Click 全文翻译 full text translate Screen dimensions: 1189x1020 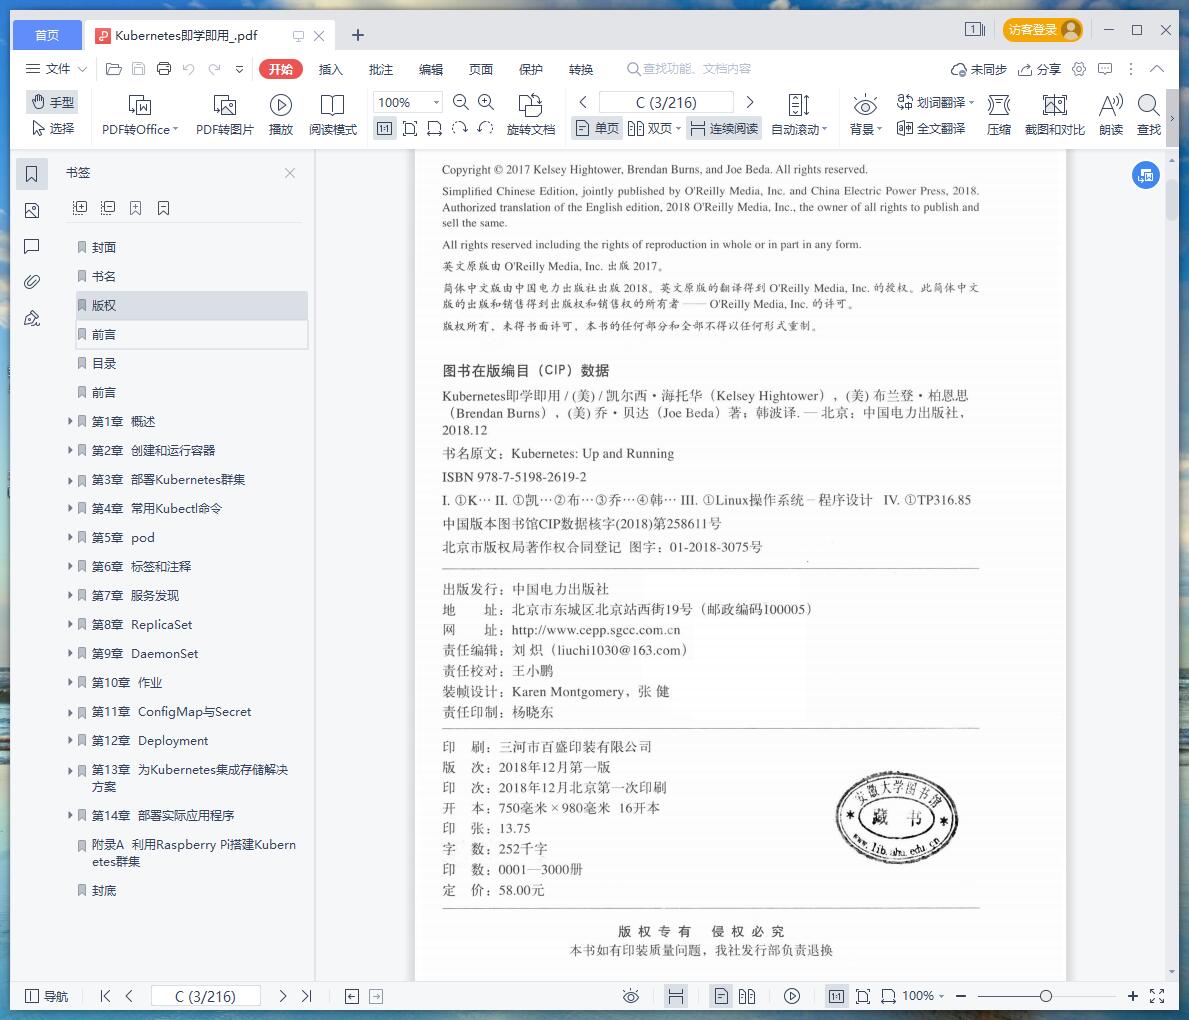931,128
